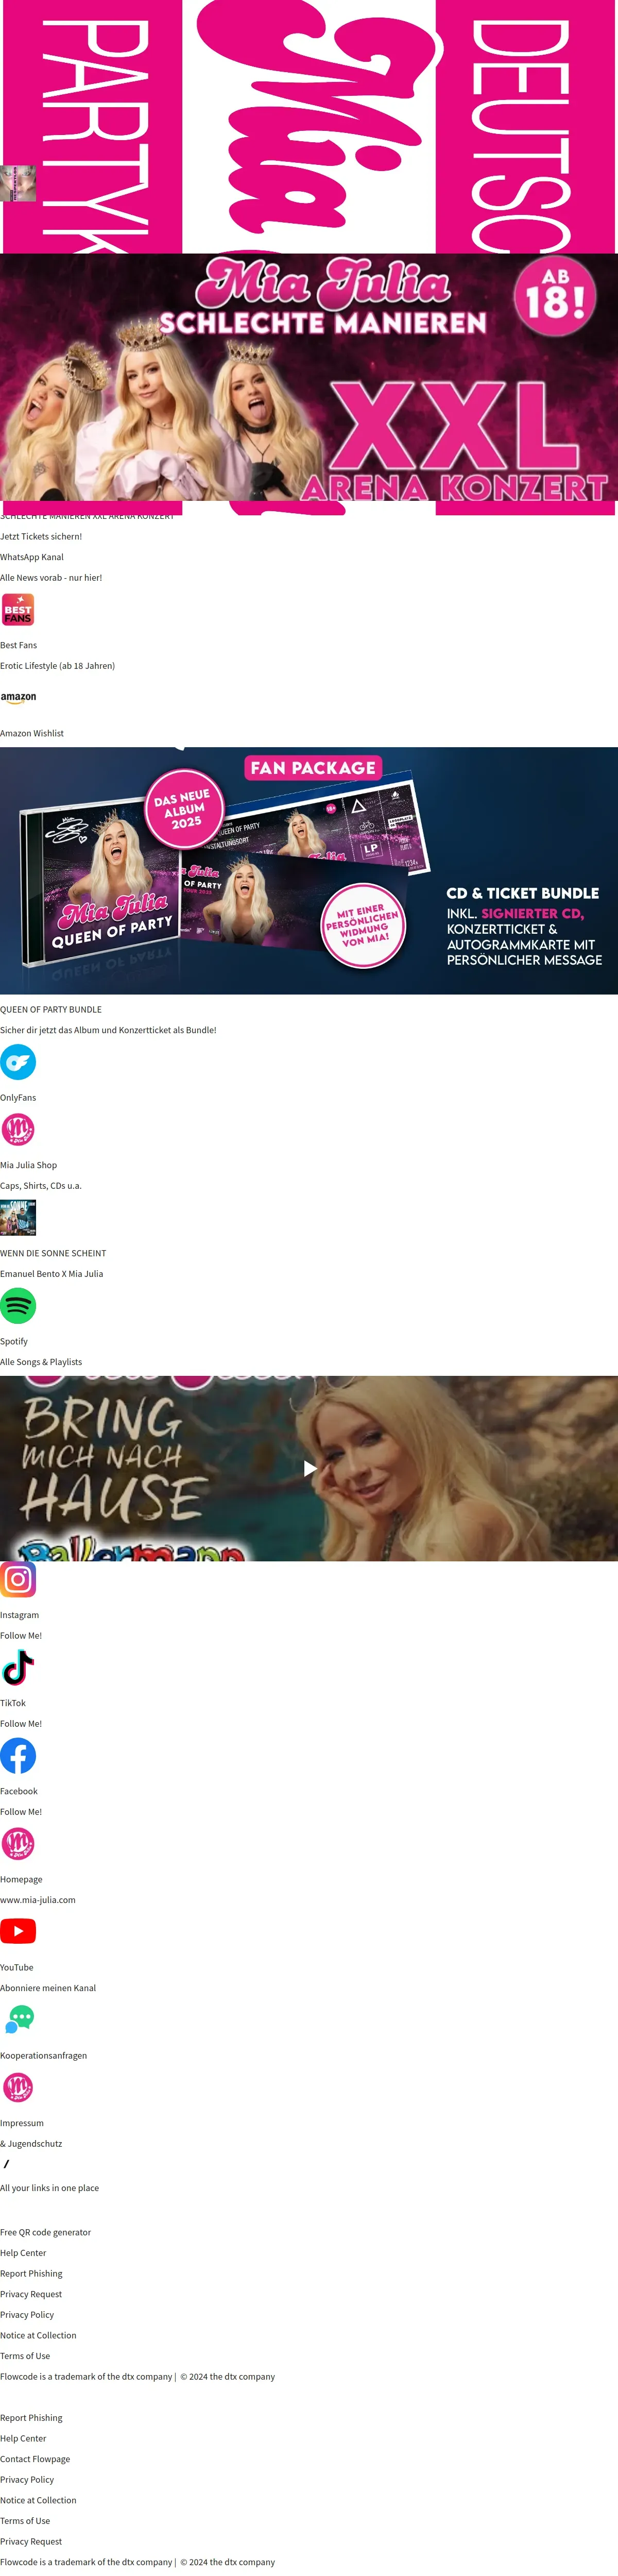Open the Homepage text label
This screenshot has width=618, height=2576.
pyautogui.click(x=21, y=1879)
